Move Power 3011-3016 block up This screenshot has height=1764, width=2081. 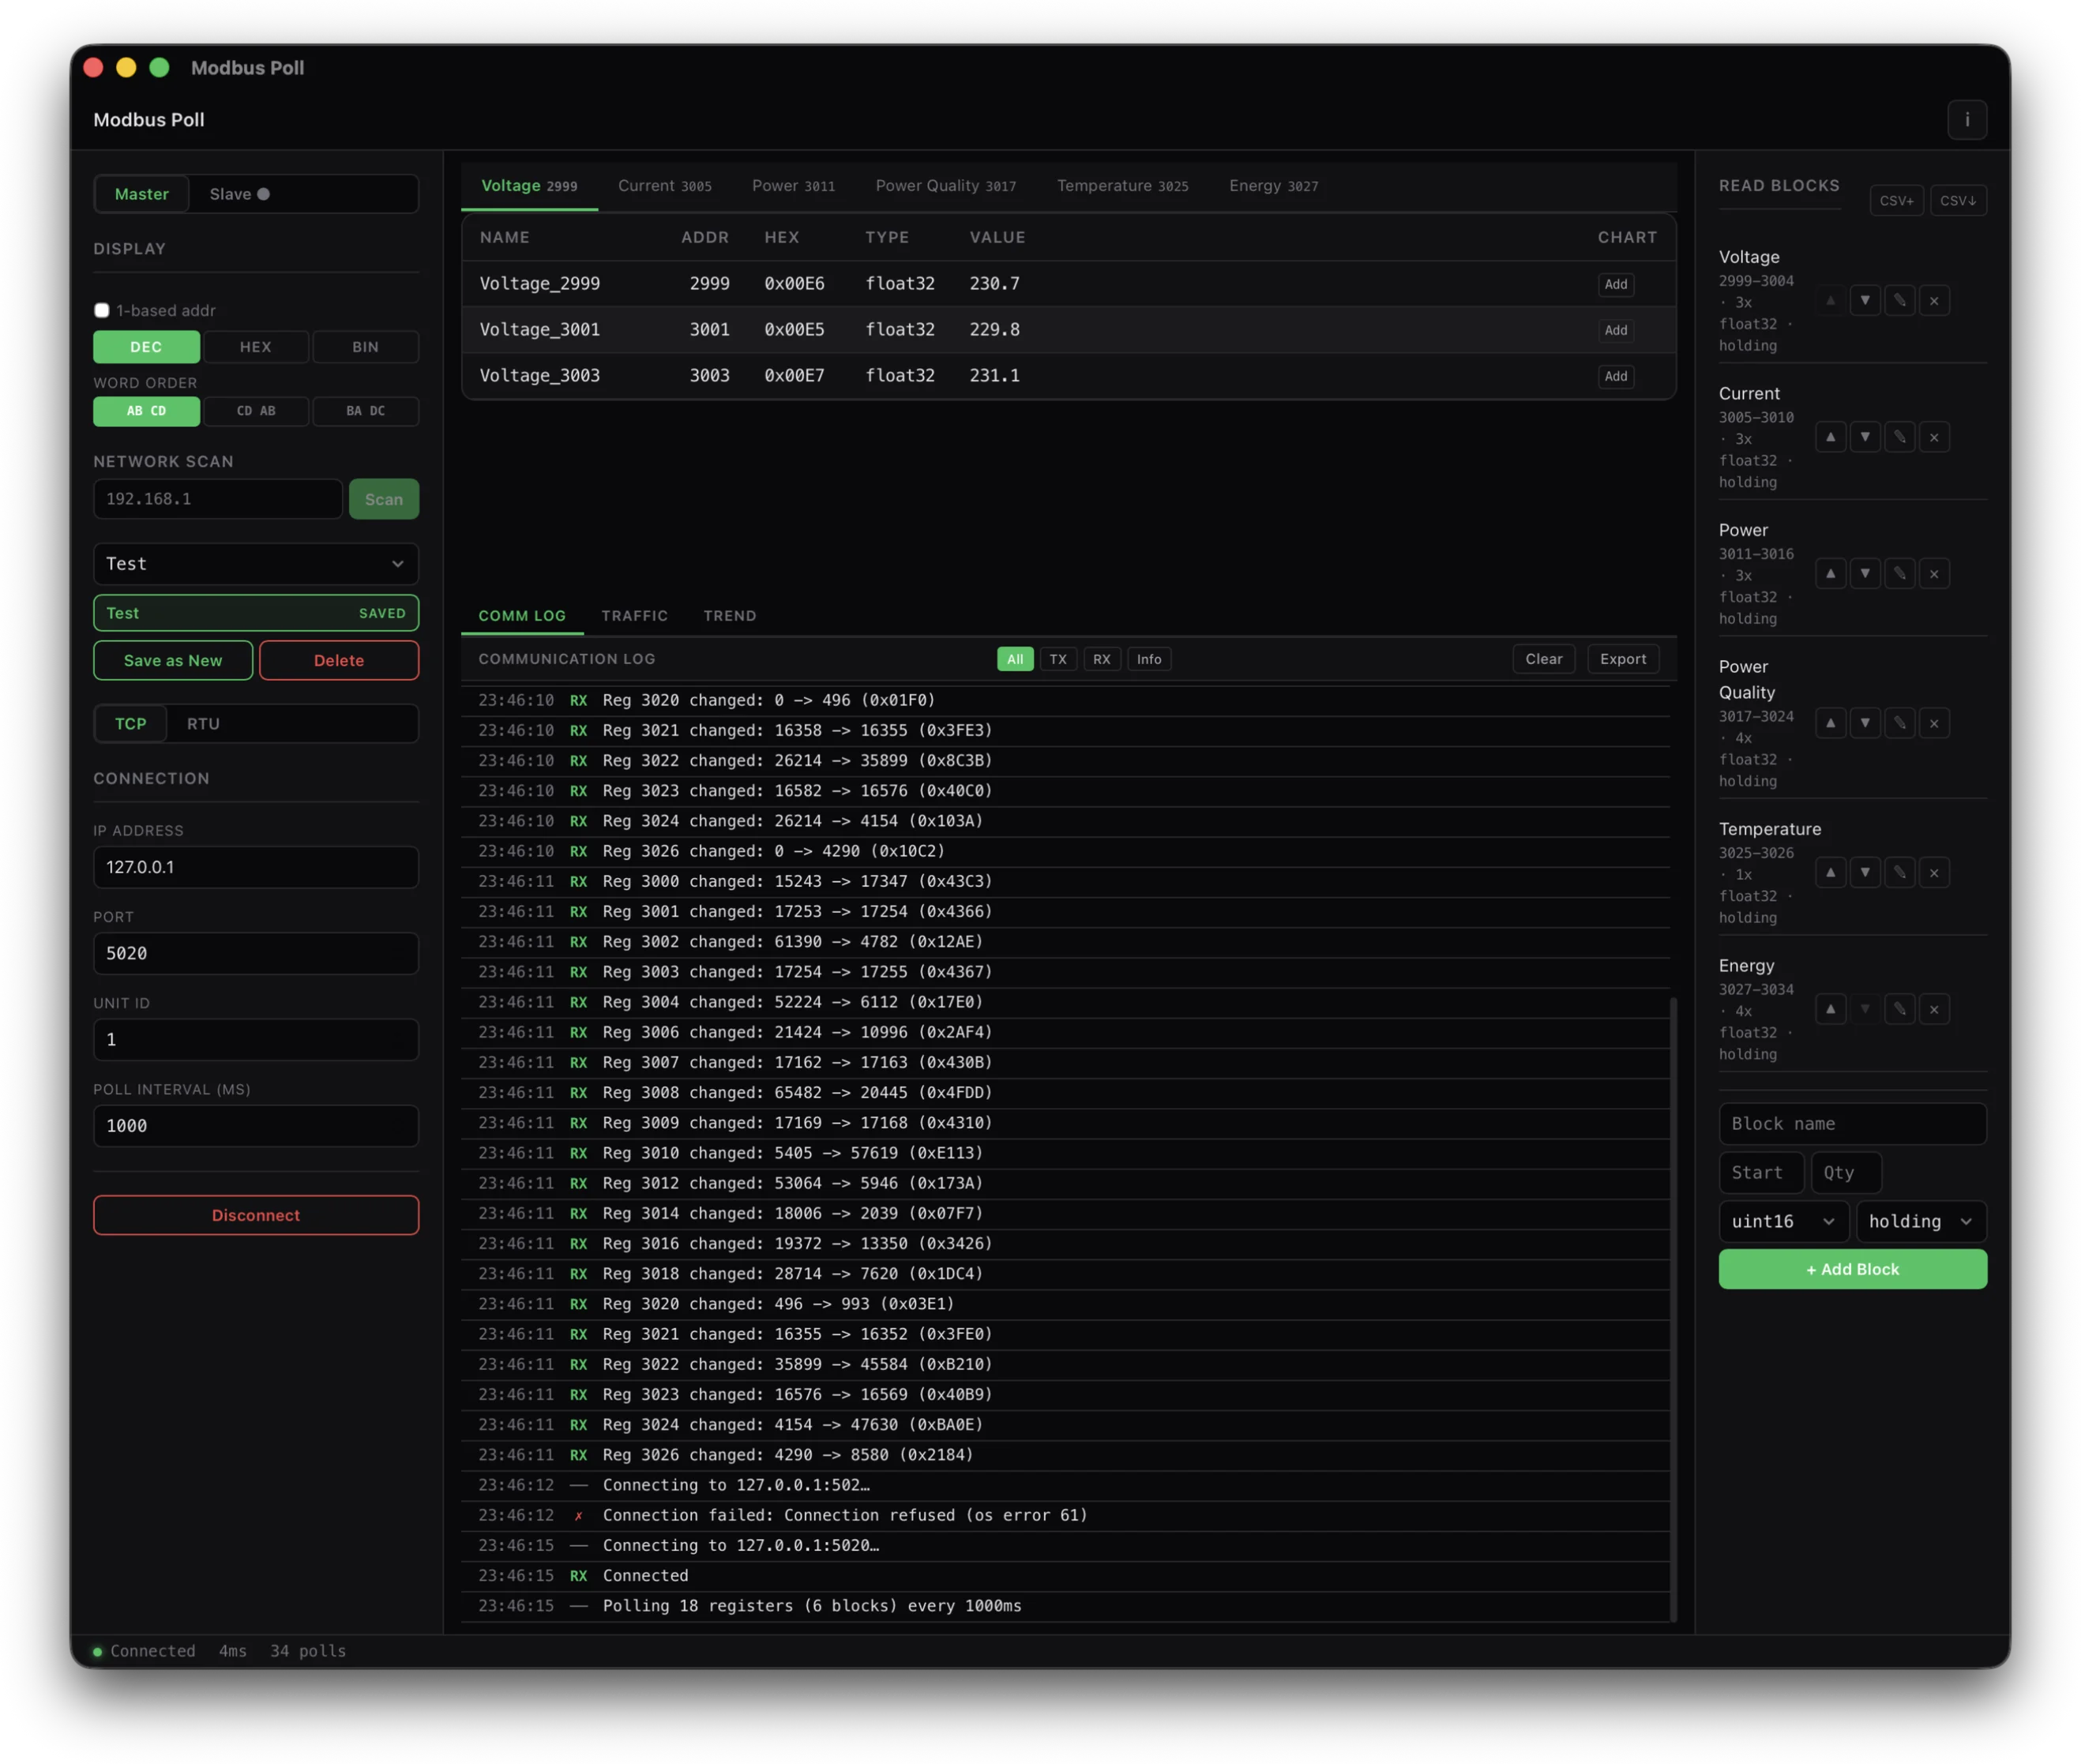pos(1830,574)
